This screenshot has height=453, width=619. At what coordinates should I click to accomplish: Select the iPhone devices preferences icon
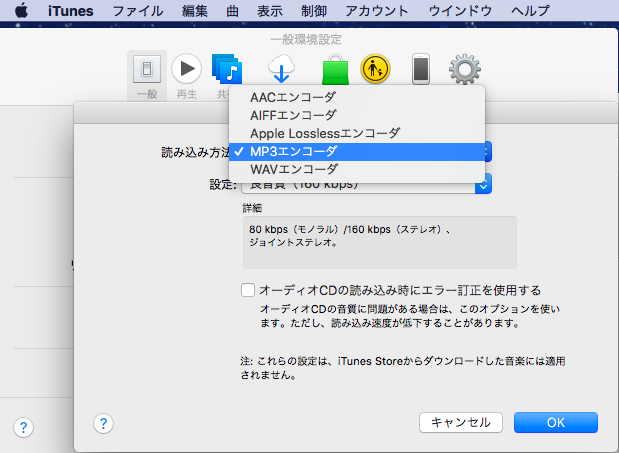tap(421, 69)
